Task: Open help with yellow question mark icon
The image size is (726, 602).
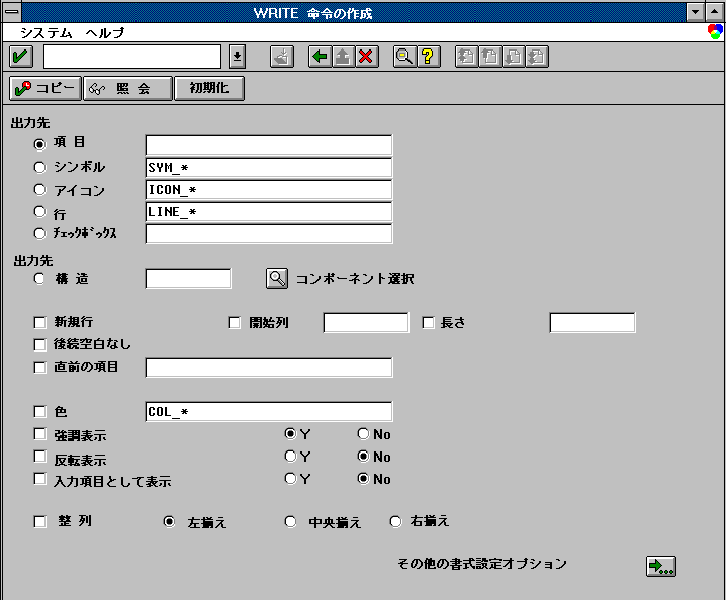Action: point(429,57)
